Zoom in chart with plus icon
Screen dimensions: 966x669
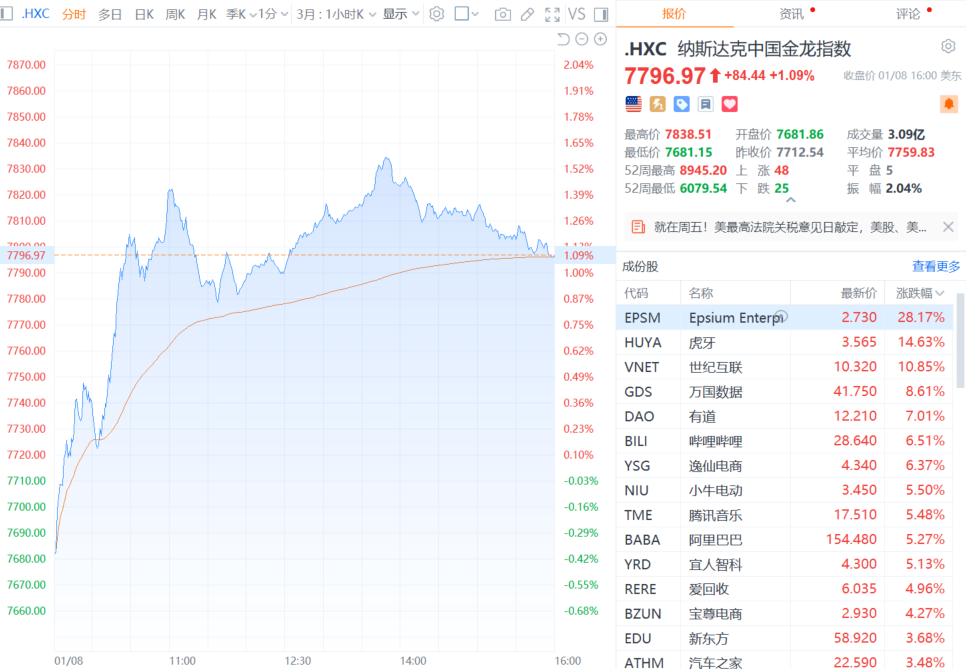point(601,39)
